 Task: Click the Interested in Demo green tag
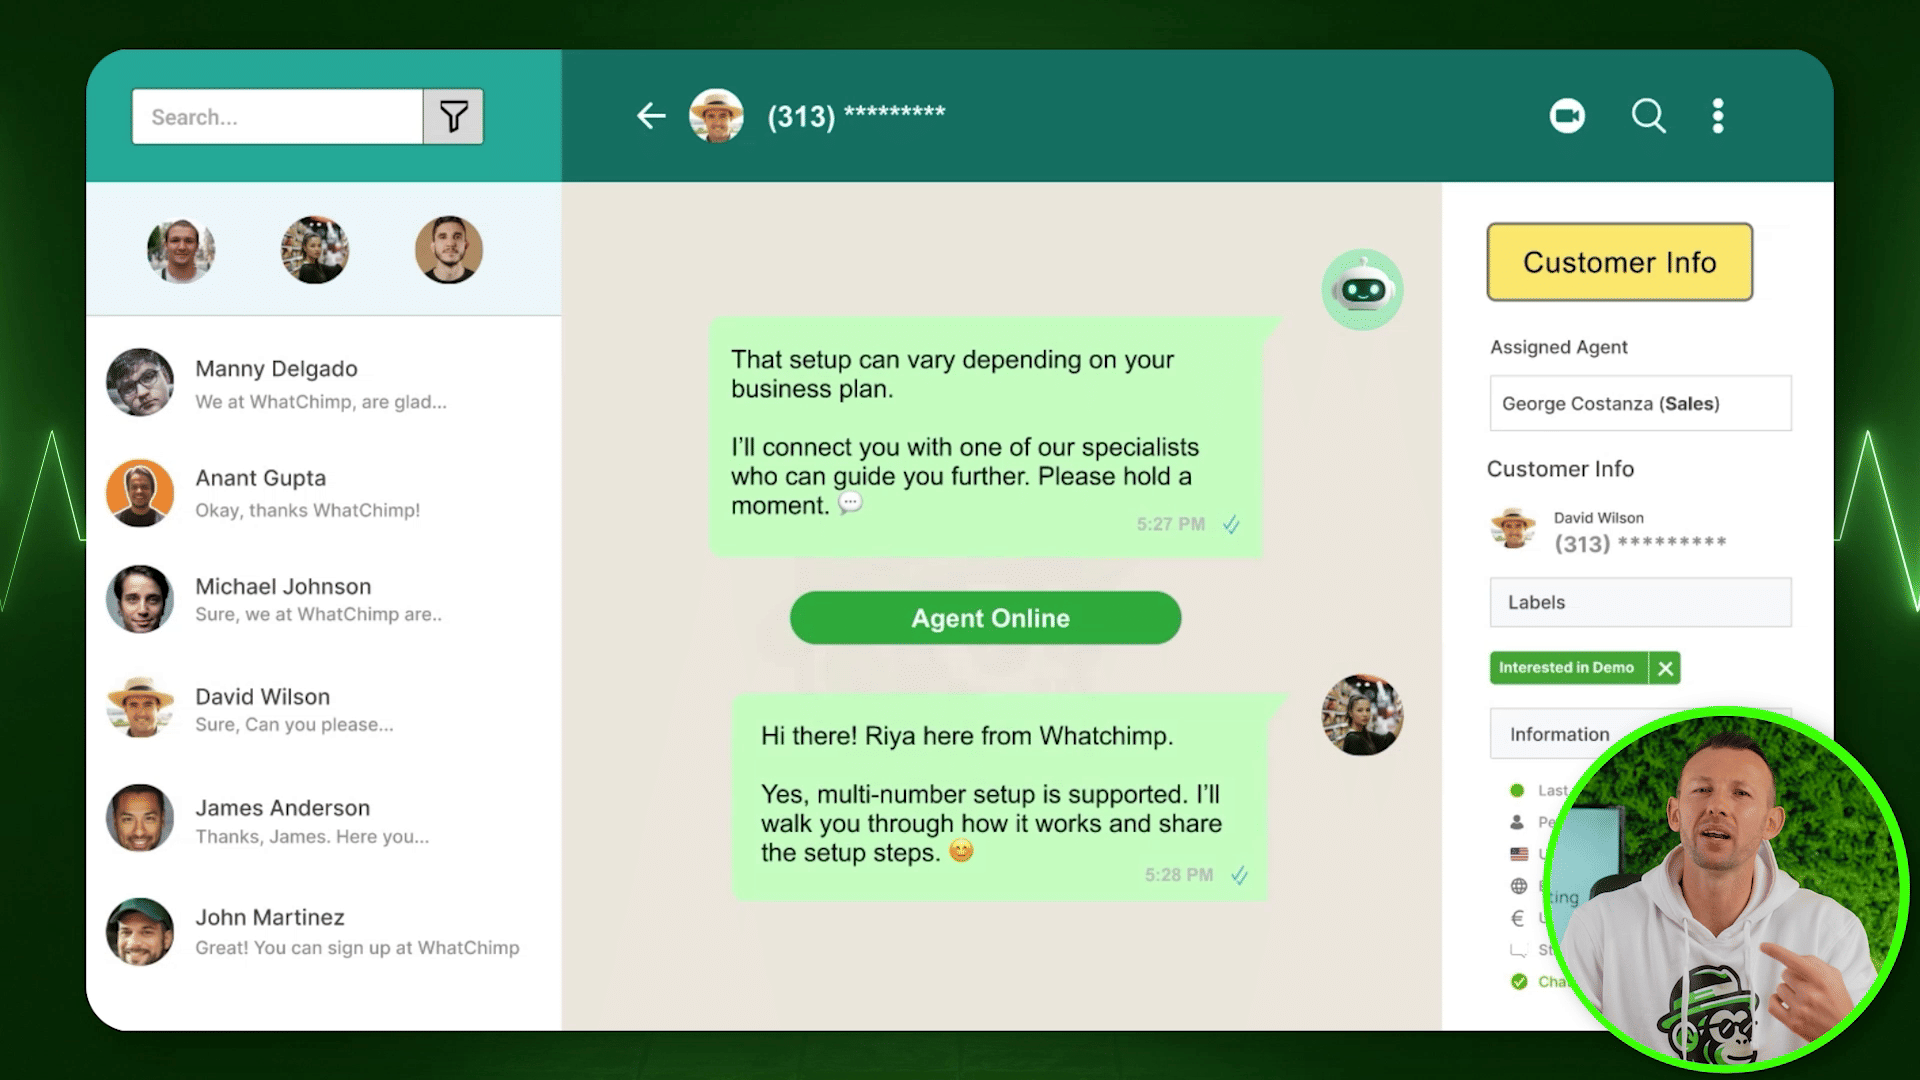click(x=1567, y=668)
